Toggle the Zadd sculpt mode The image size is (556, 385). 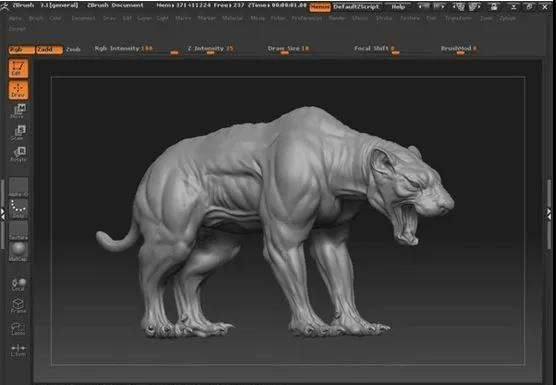tap(50, 50)
